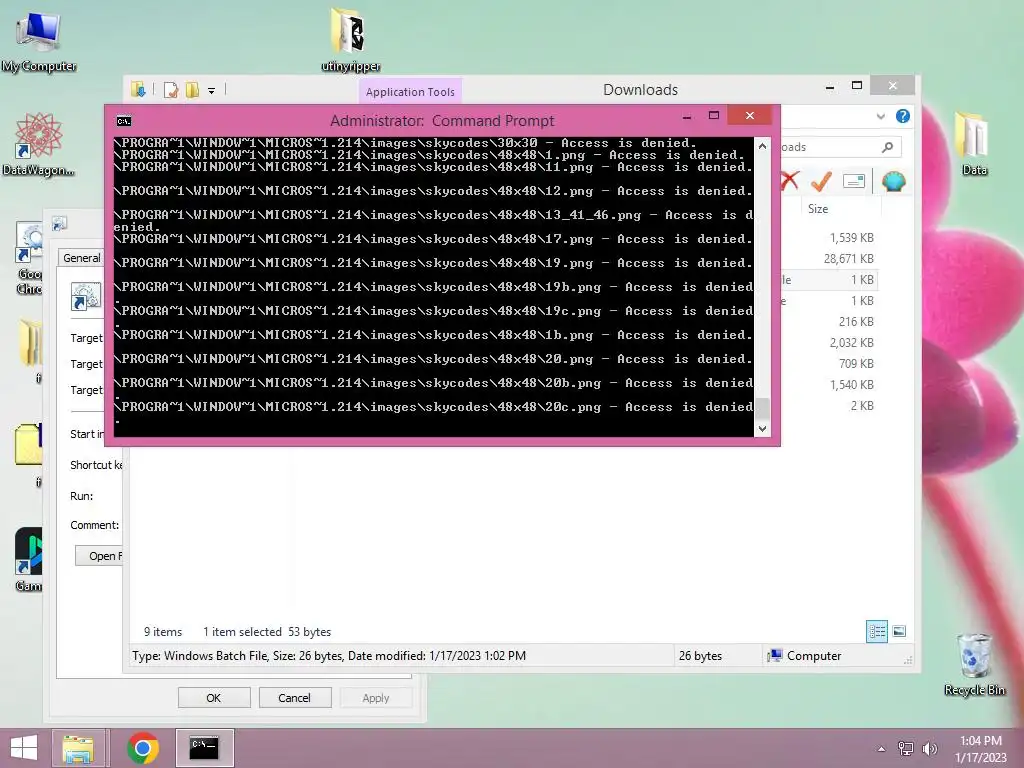The image size is (1024, 768).
Task: Expand the Explorer ribbon using the chevron
Action: (x=880, y=116)
